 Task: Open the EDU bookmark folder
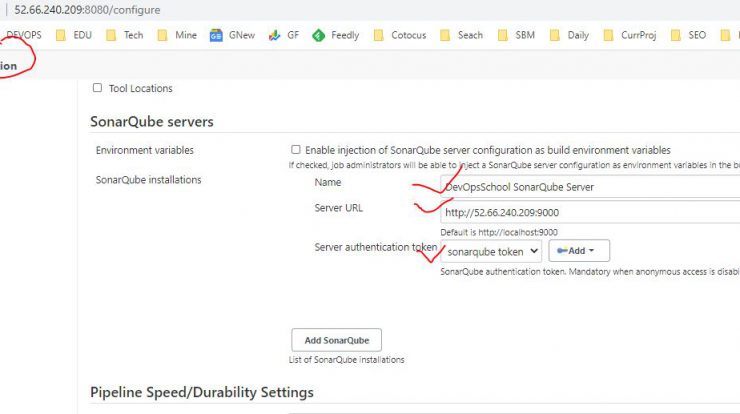pos(74,35)
